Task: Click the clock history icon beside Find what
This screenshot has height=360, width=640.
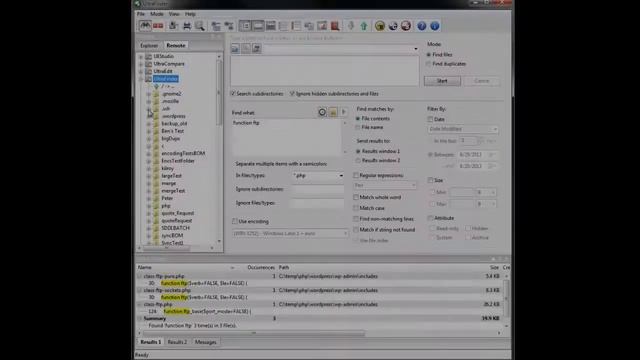Action: pos(322,112)
